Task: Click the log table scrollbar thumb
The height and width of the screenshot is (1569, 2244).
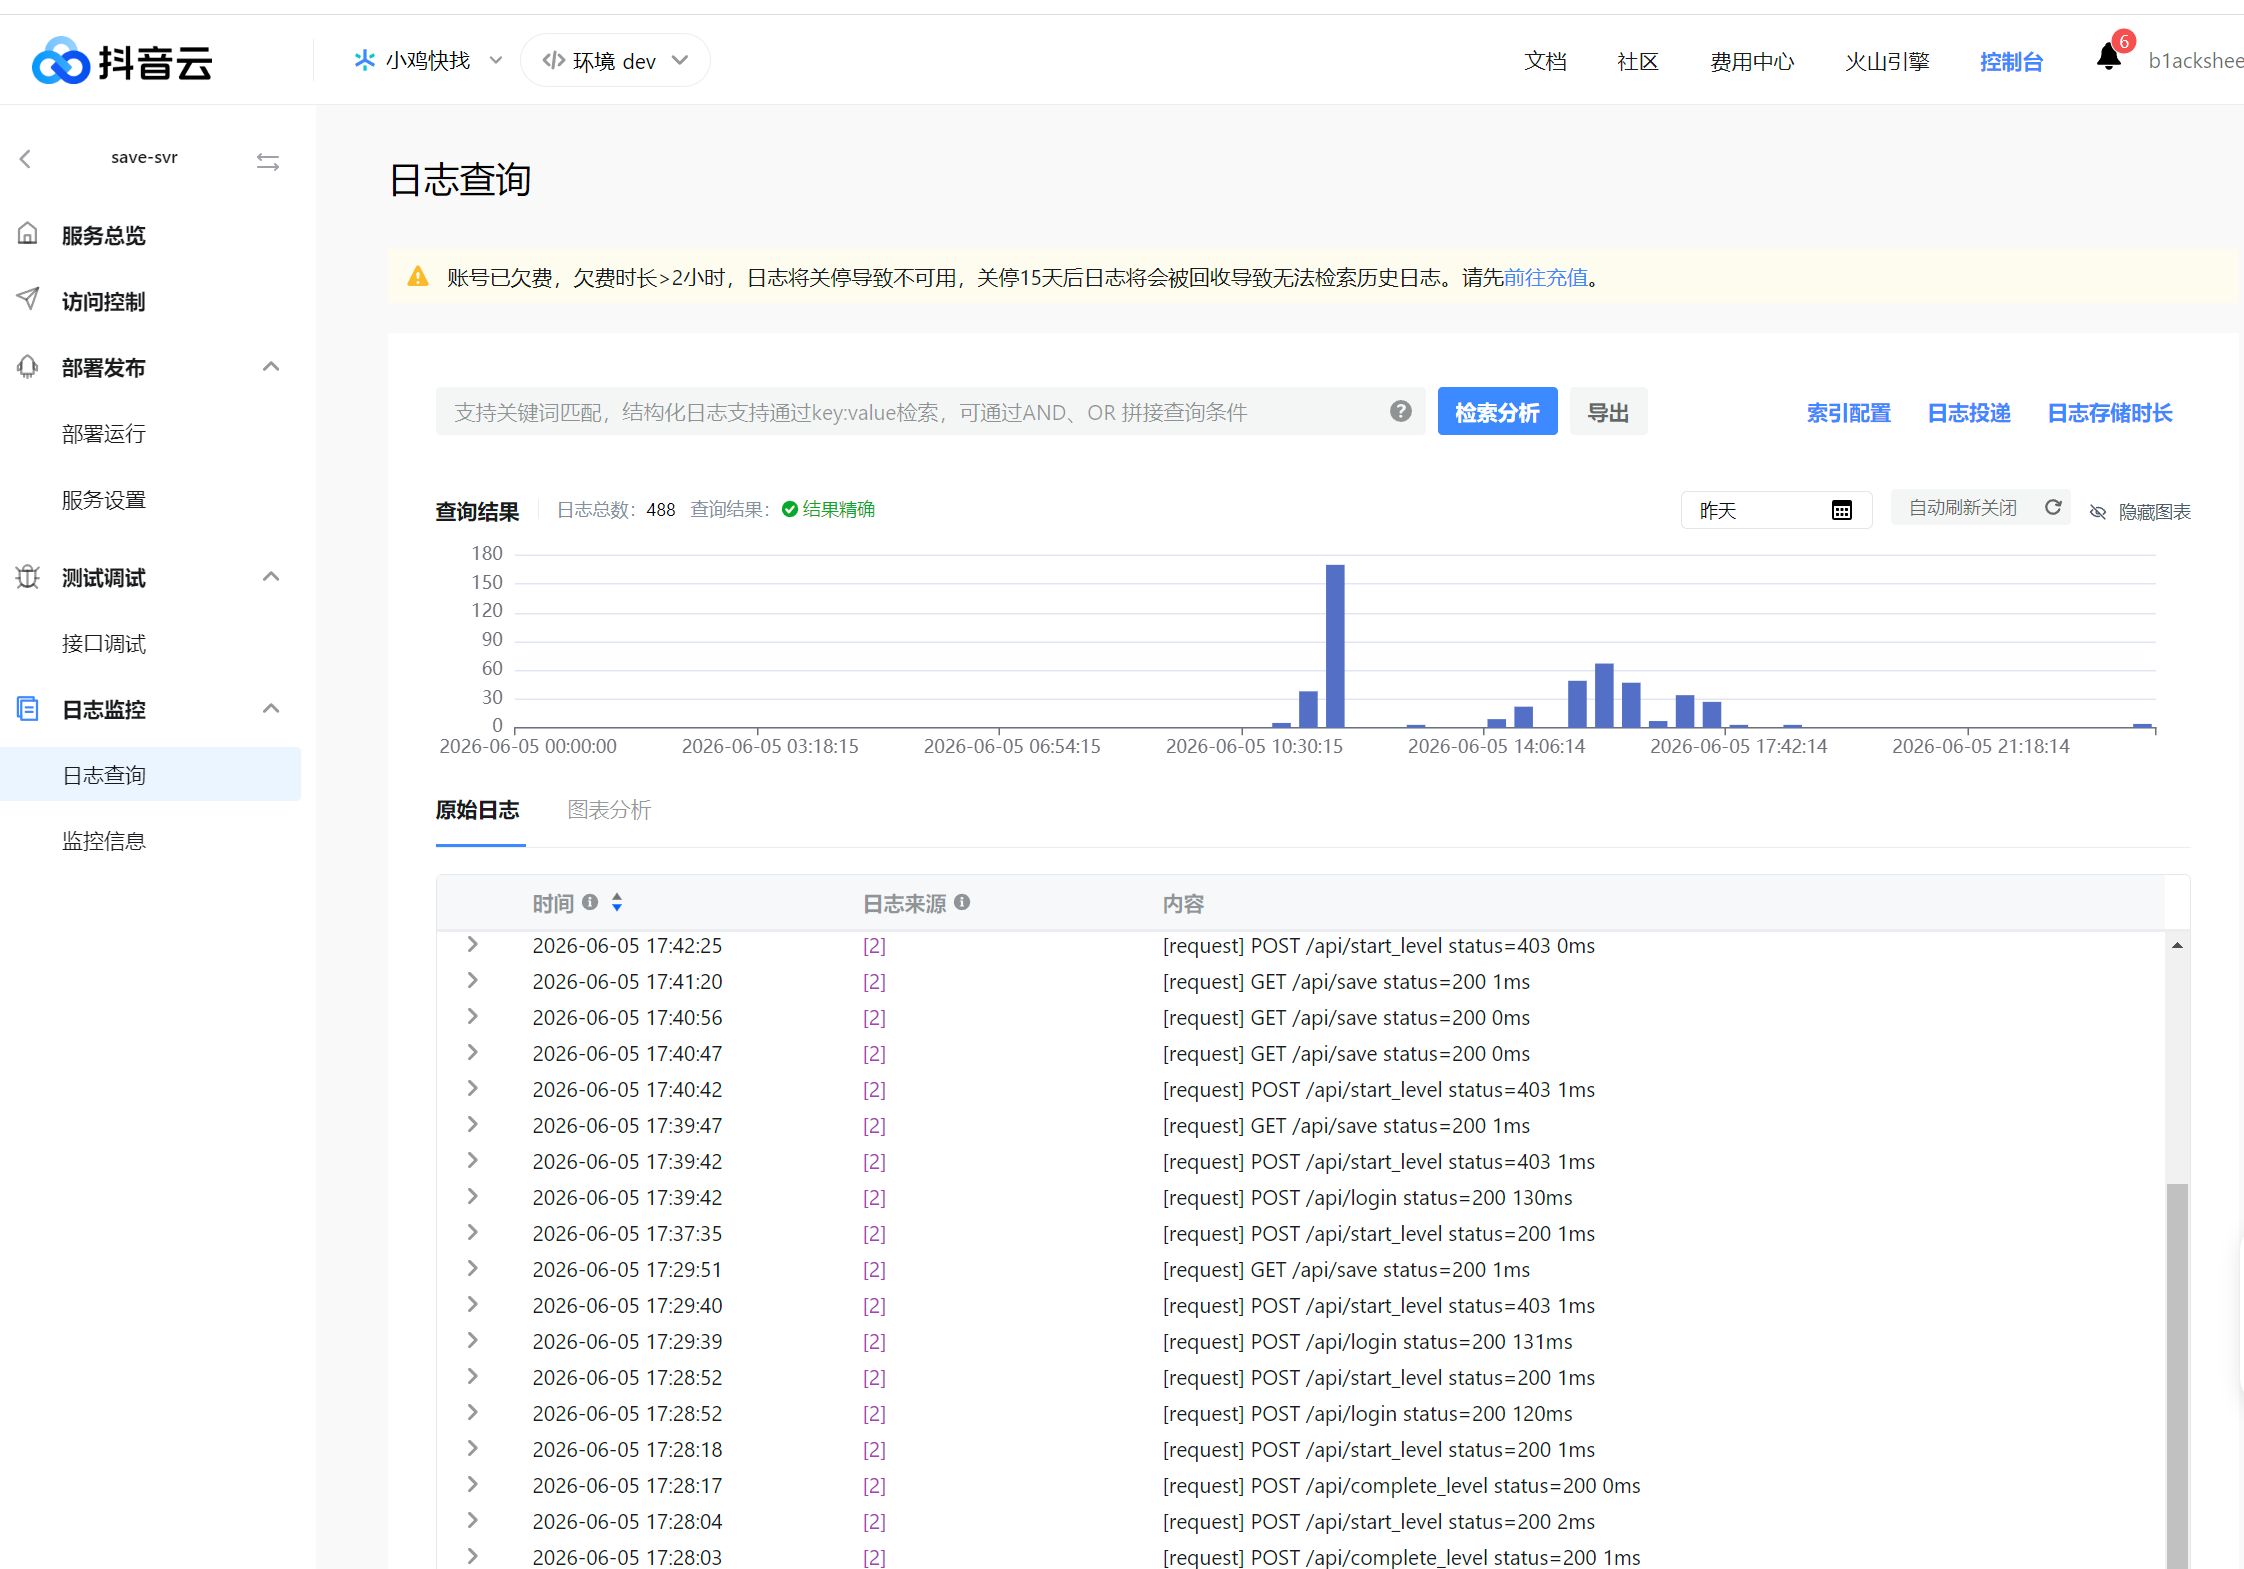Action: (2177, 1376)
